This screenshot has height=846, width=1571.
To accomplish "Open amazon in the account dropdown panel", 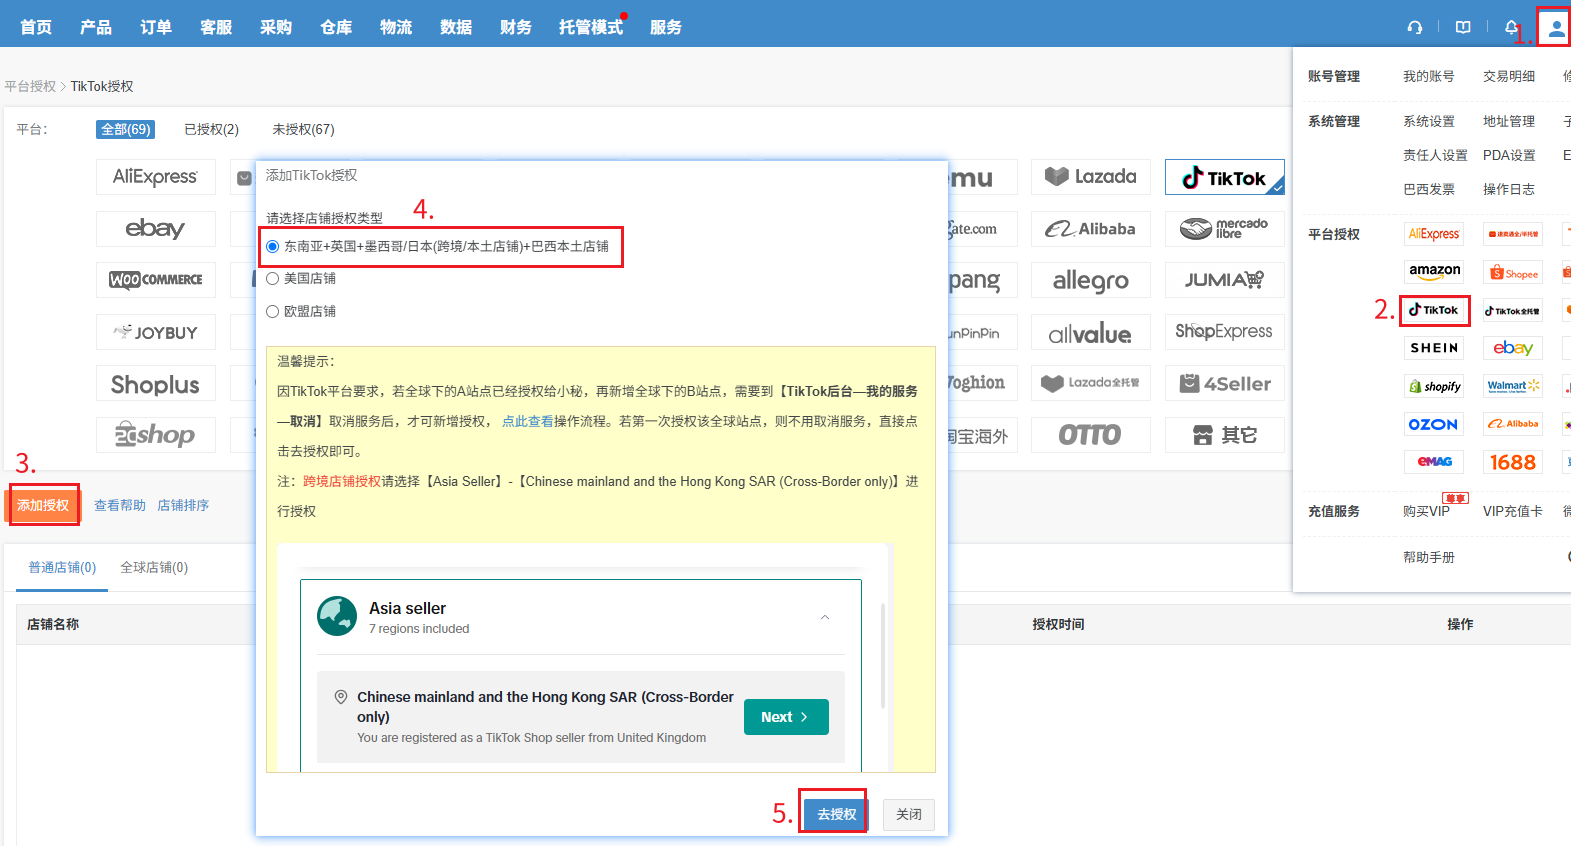I will (1434, 272).
